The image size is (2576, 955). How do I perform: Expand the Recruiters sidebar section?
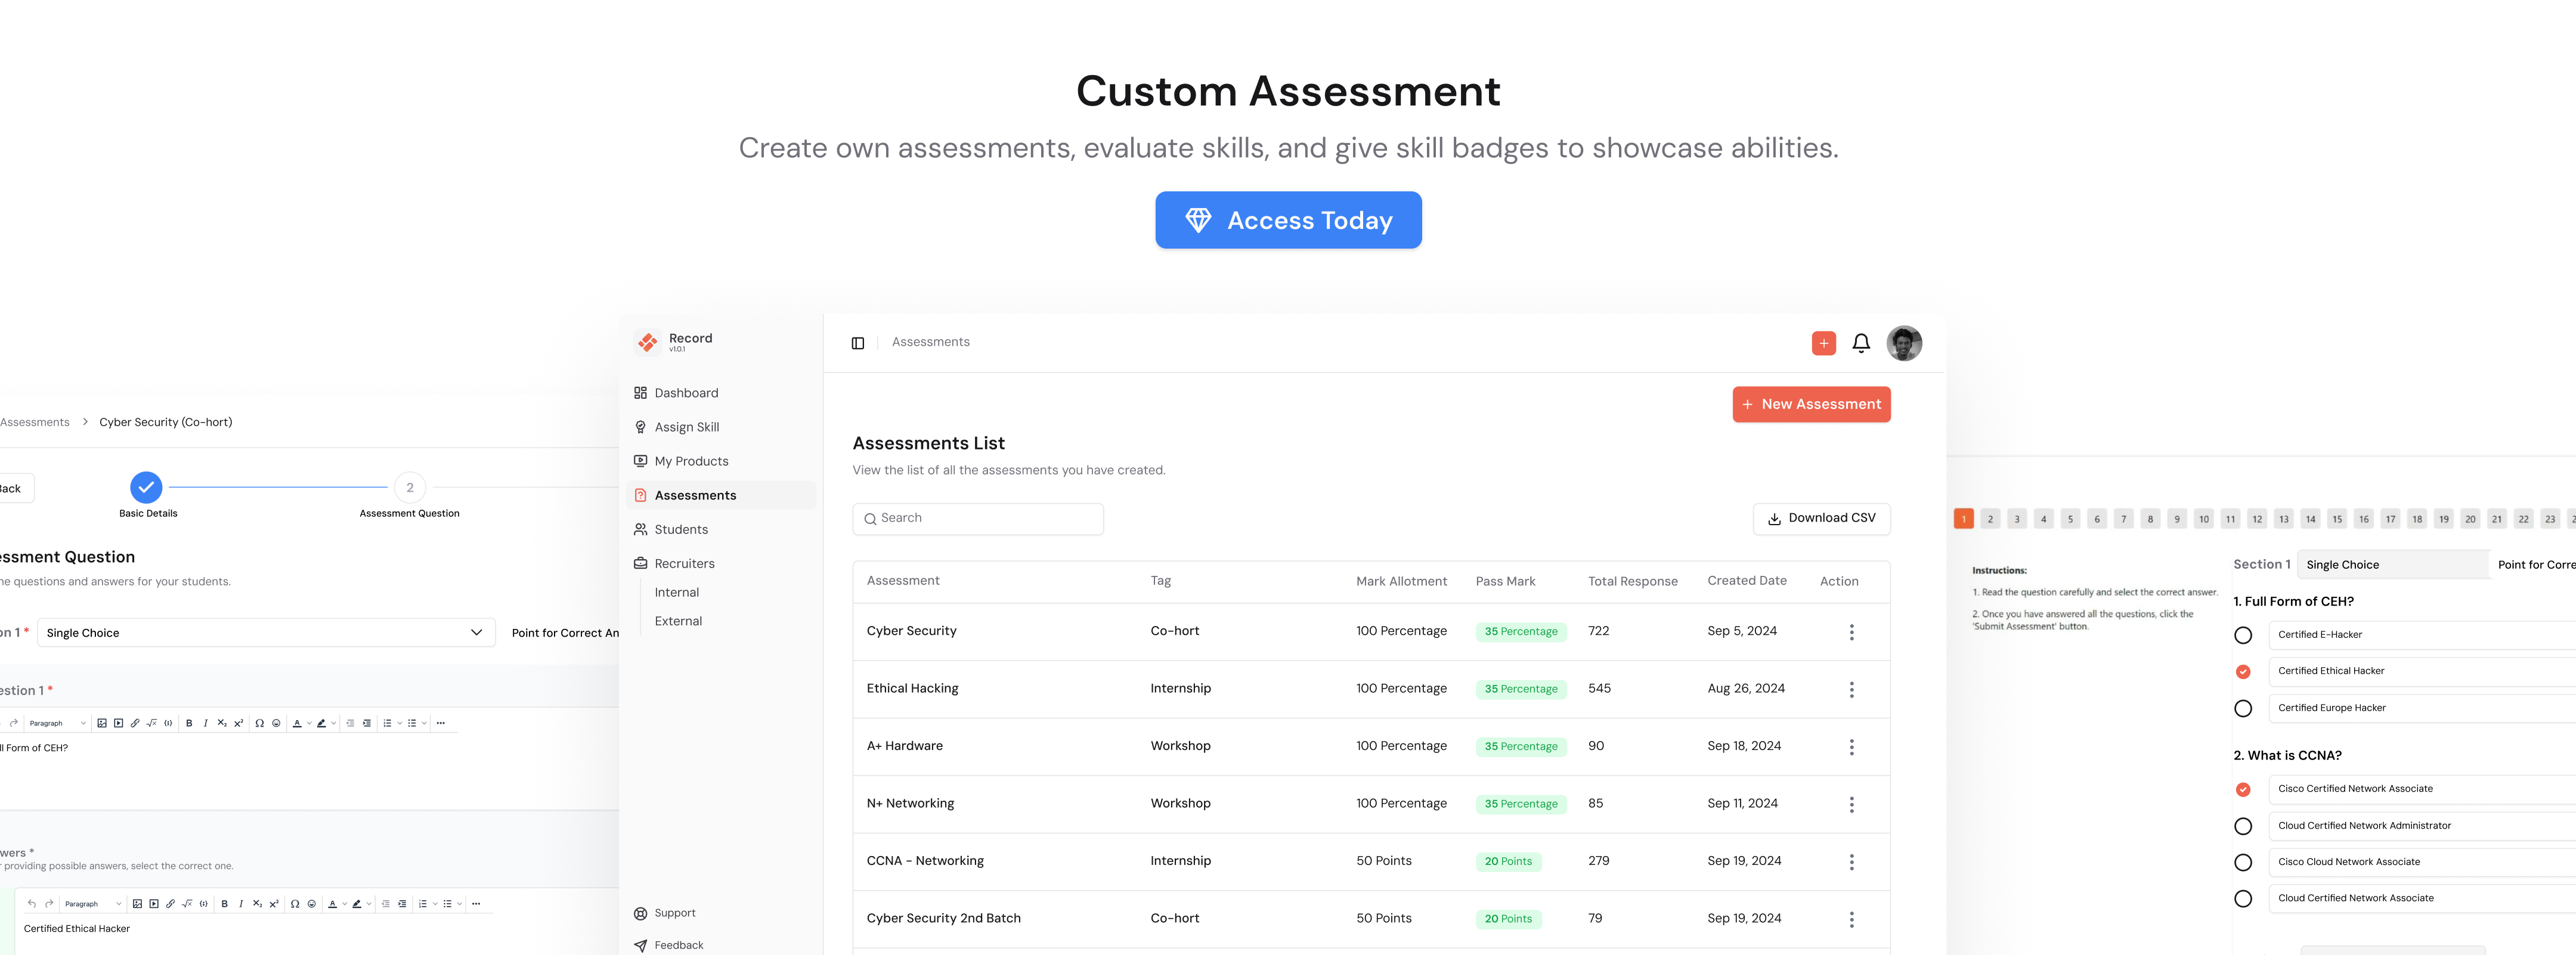(684, 564)
